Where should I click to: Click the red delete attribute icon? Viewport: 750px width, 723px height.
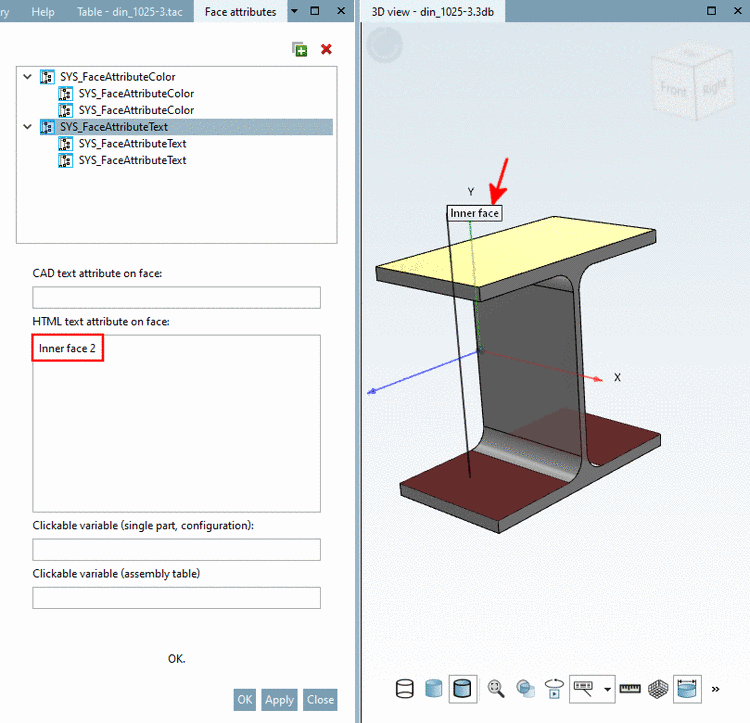[326, 49]
